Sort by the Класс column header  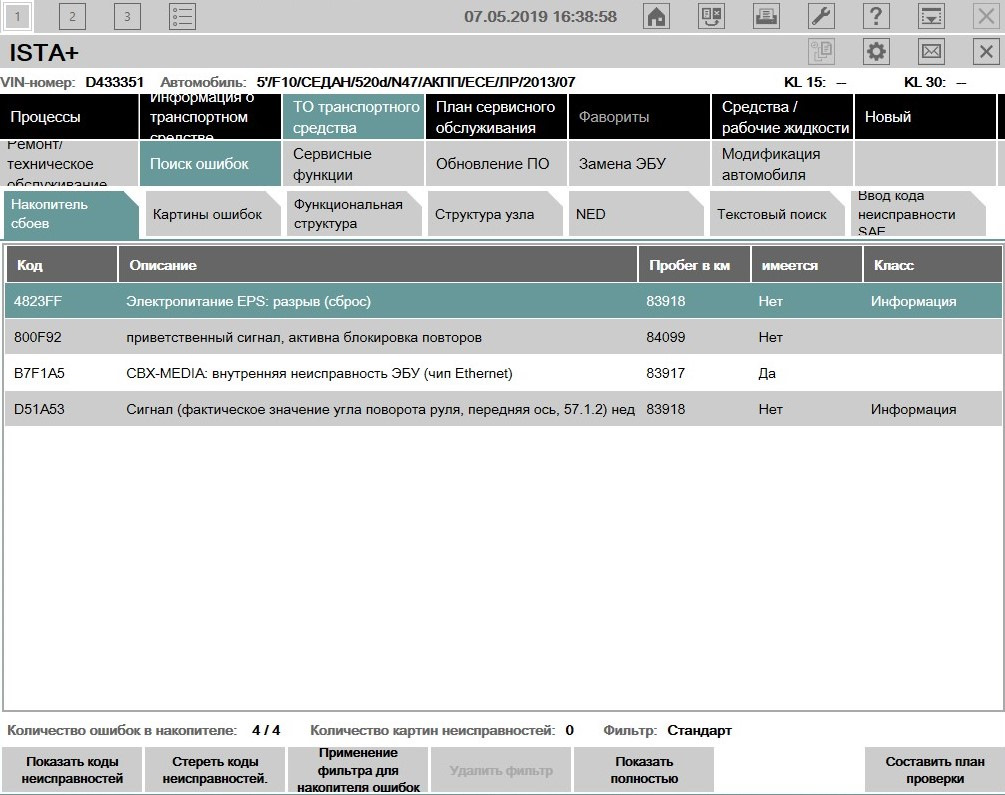point(933,265)
